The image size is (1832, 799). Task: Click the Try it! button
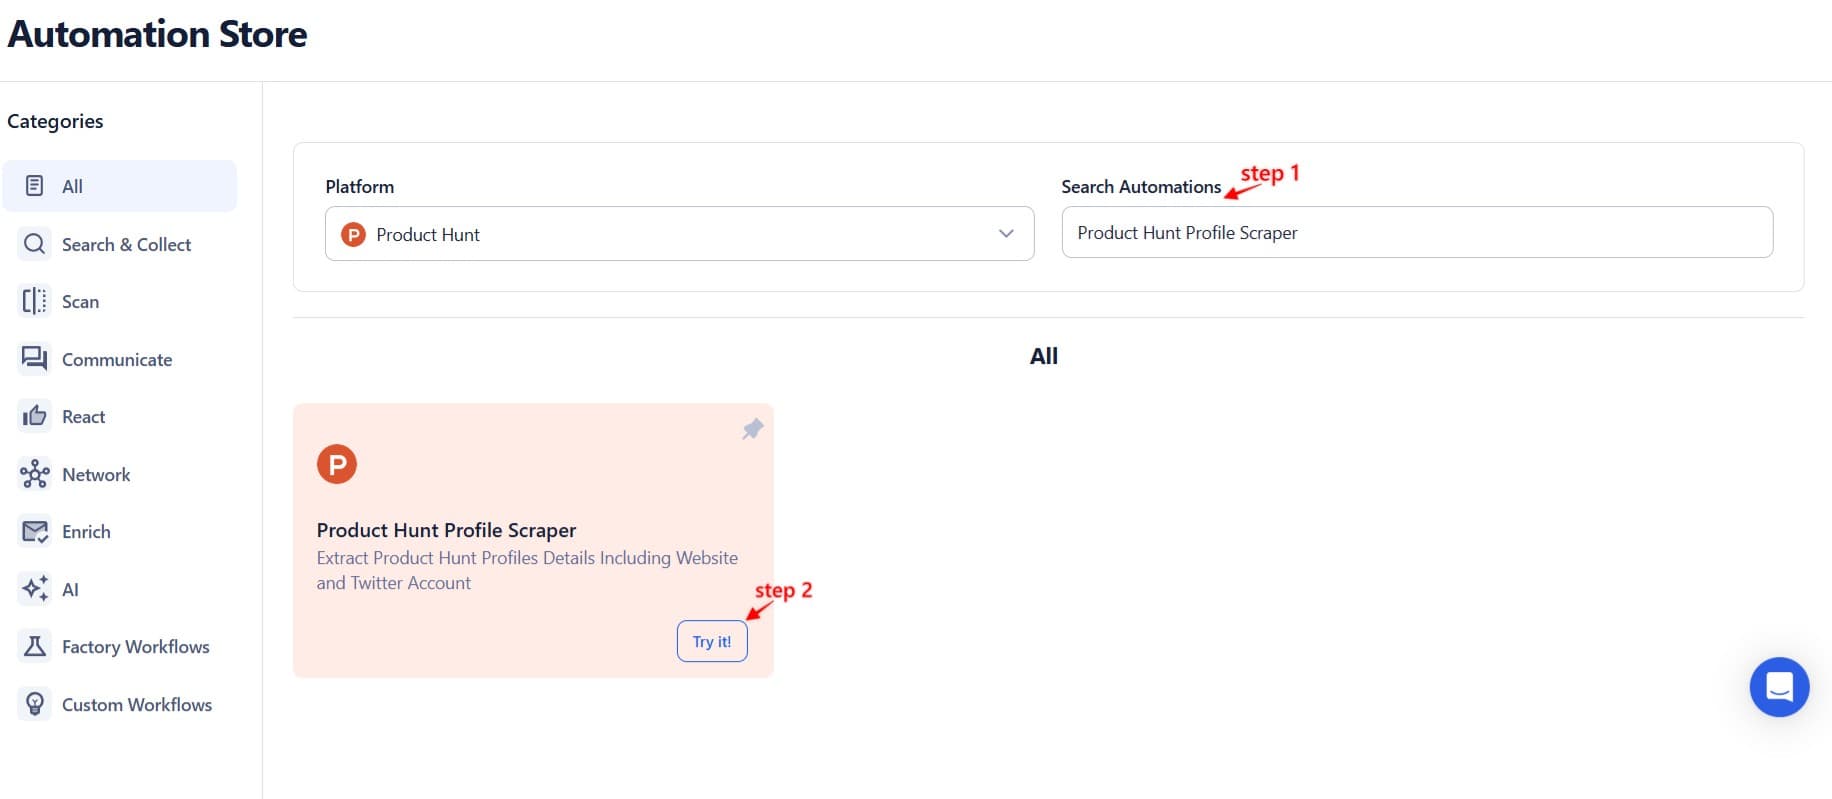pos(712,641)
